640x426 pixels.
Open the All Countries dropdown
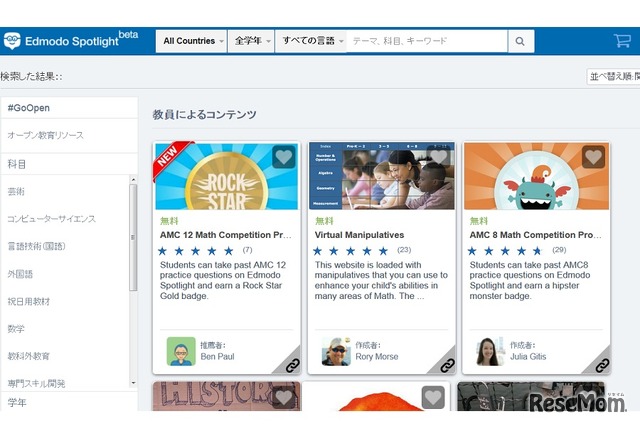click(191, 41)
